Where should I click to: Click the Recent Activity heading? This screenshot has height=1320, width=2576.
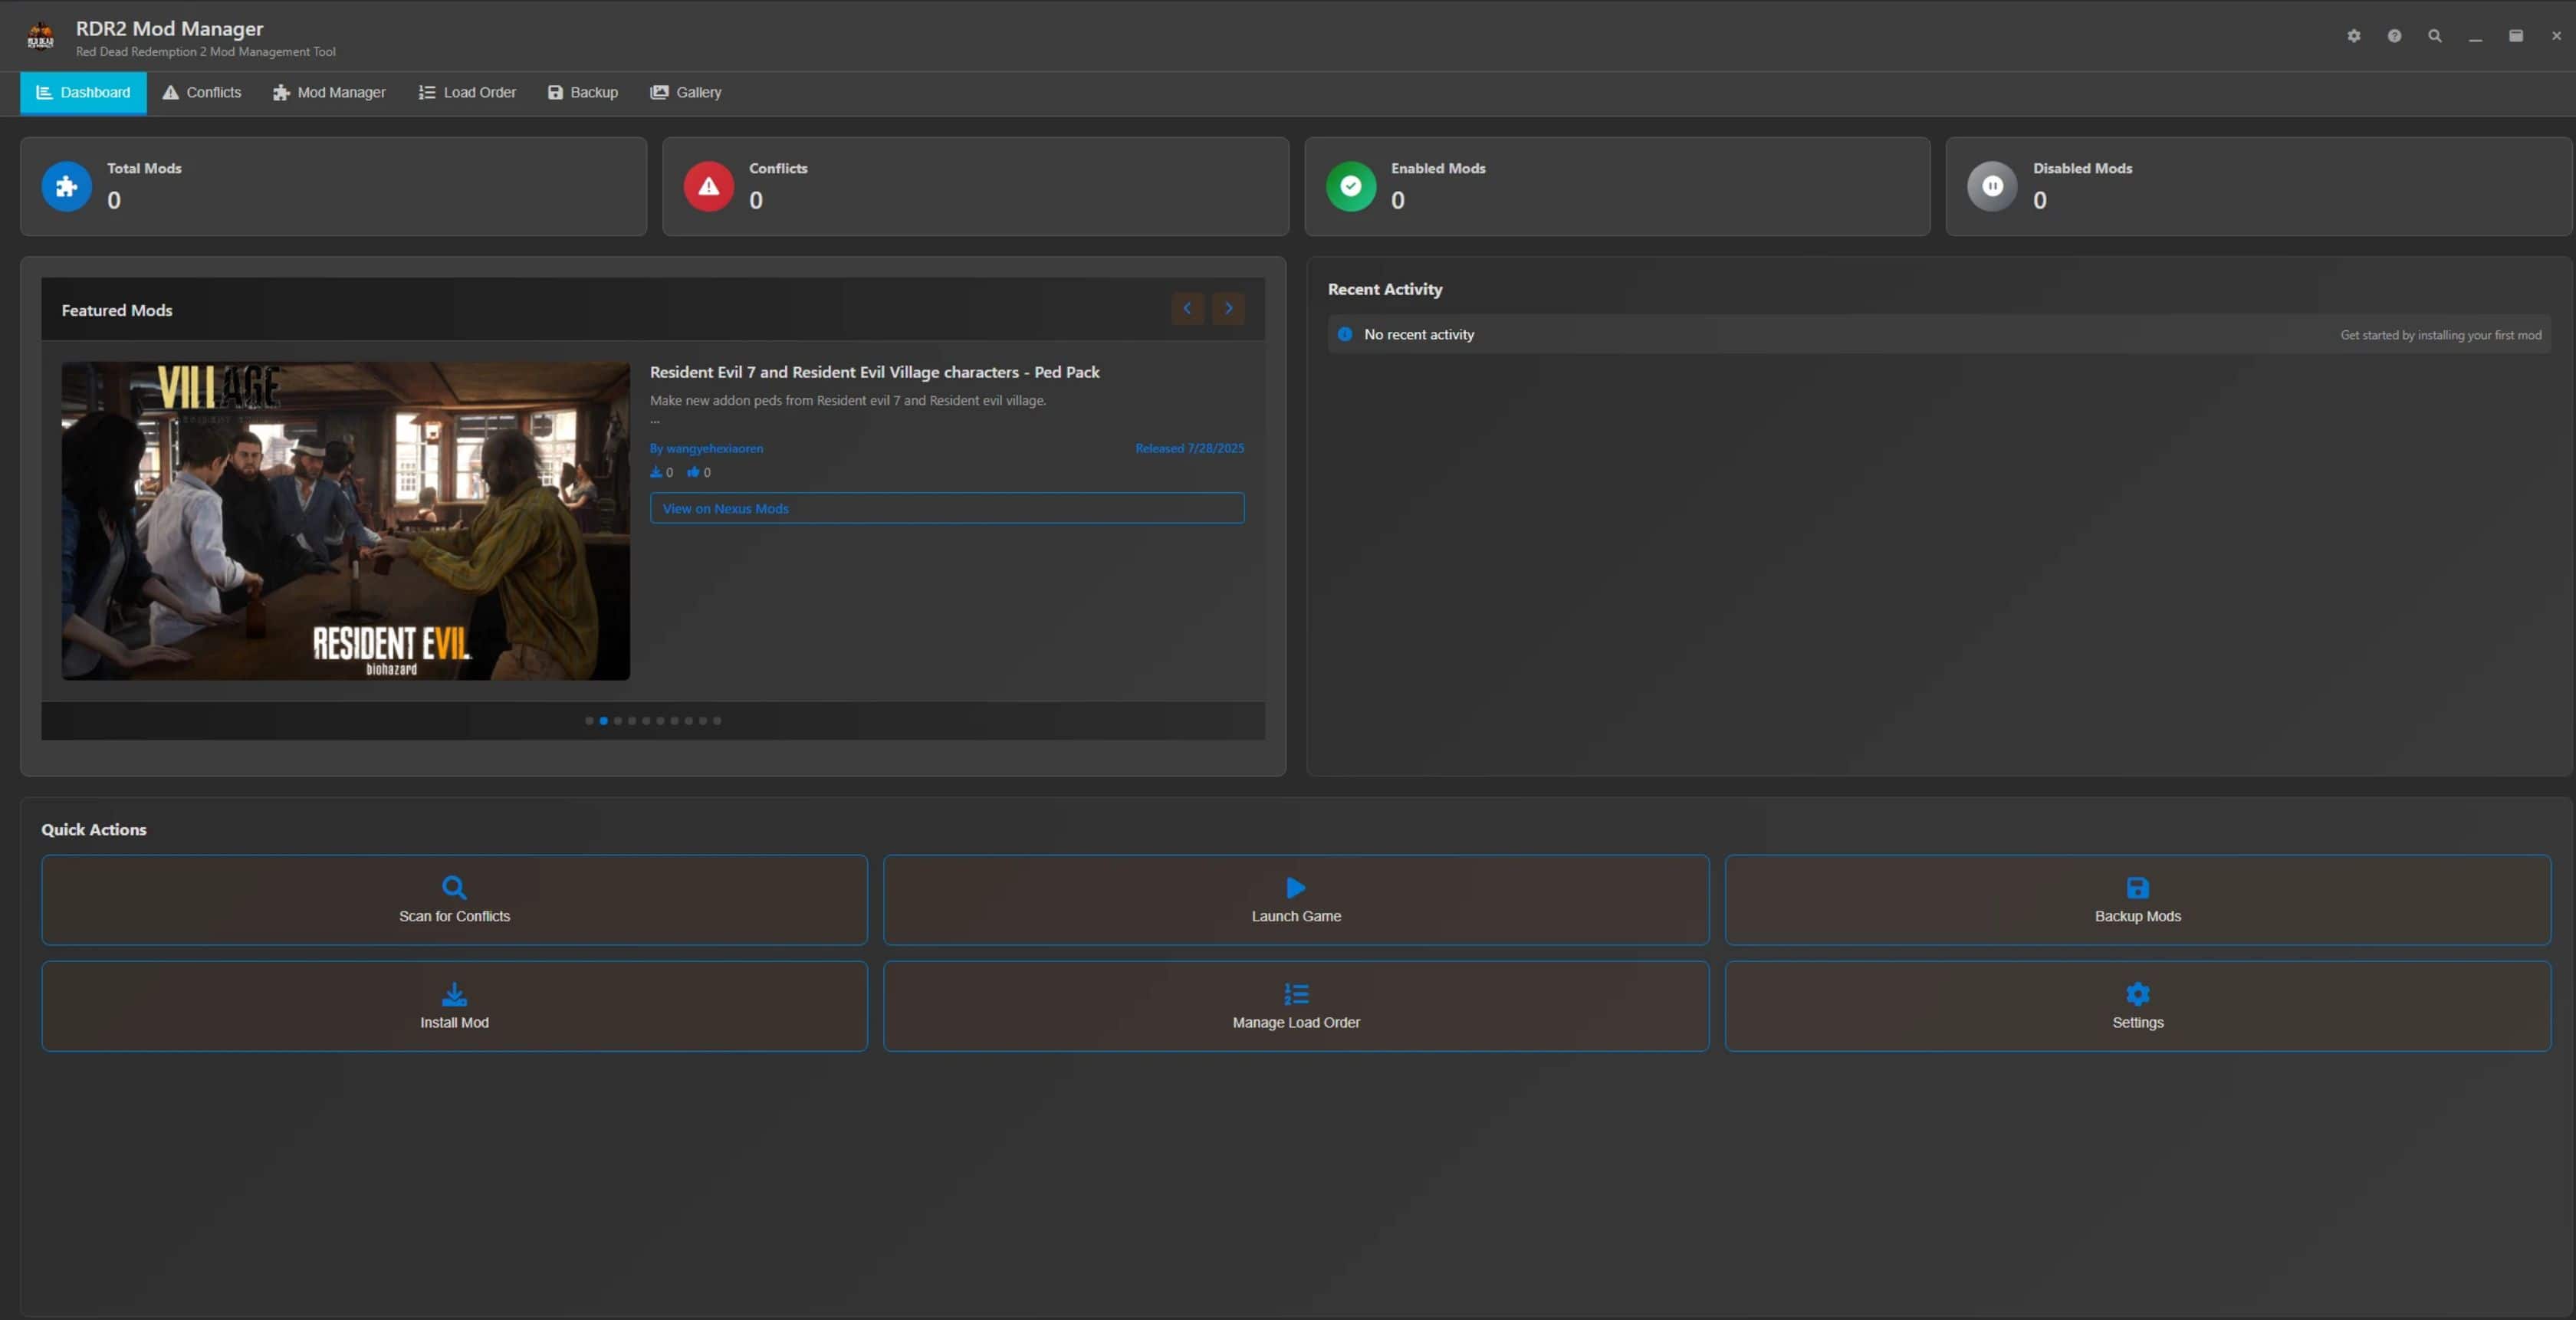coord(1385,289)
